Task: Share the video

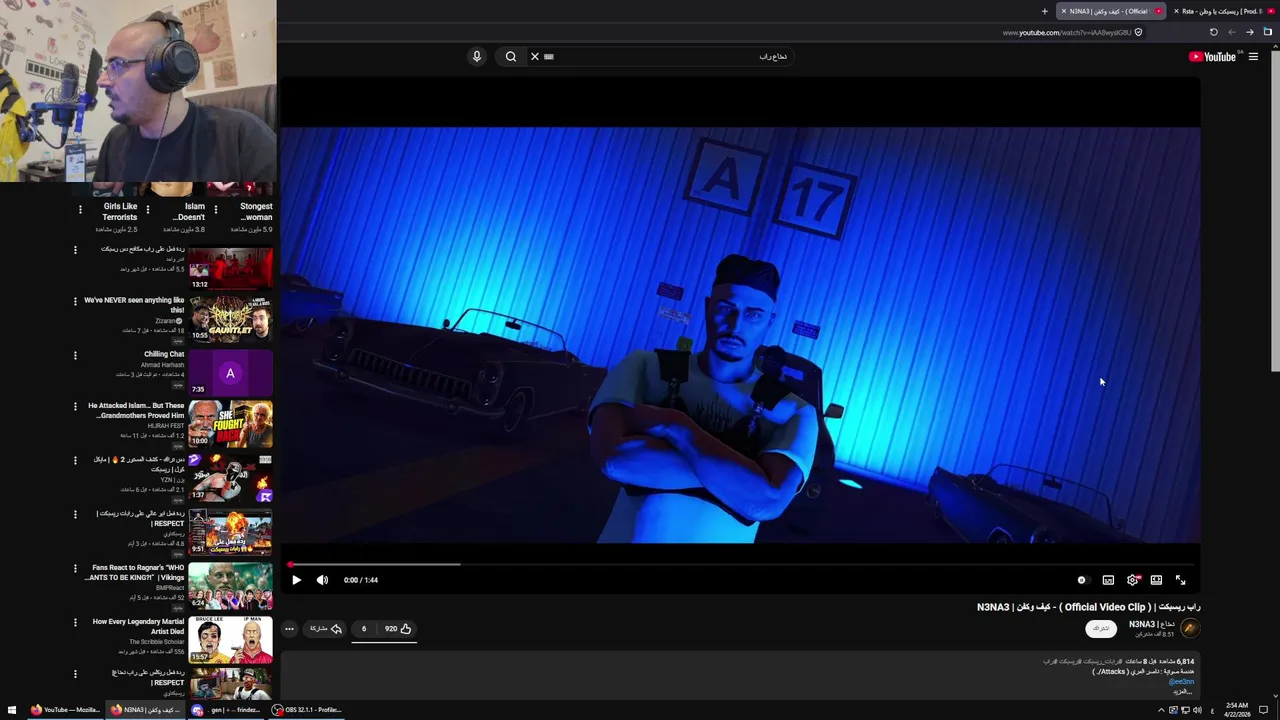Action: coord(325,629)
